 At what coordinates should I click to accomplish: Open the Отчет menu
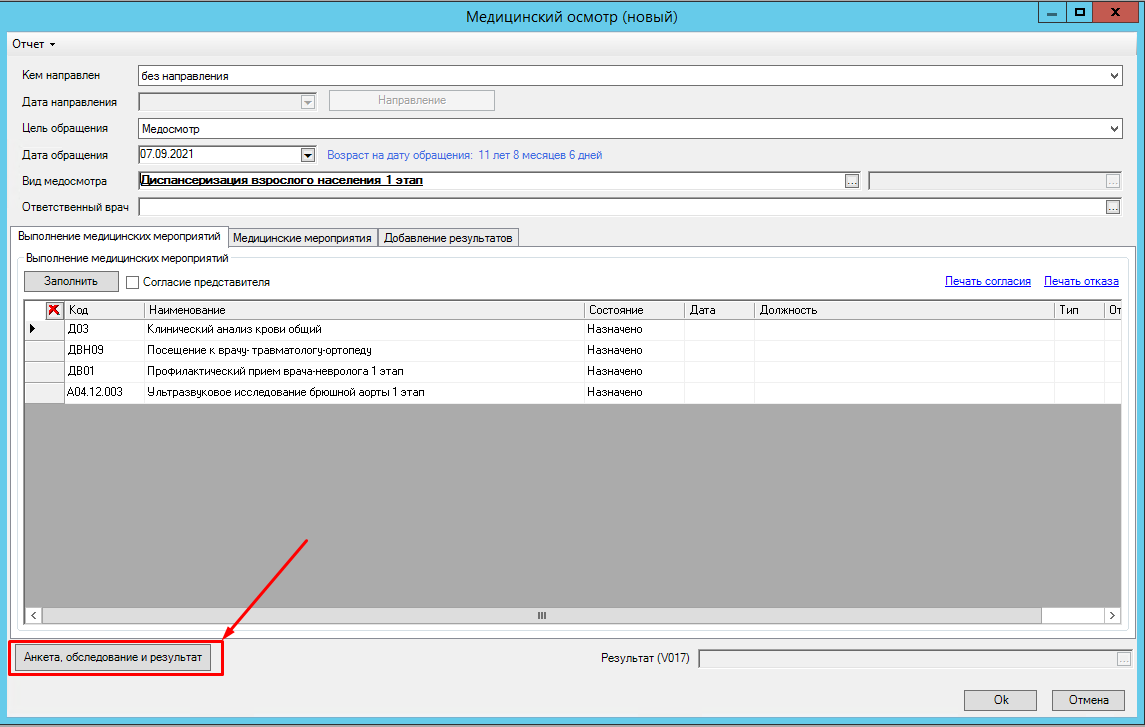pos(33,44)
